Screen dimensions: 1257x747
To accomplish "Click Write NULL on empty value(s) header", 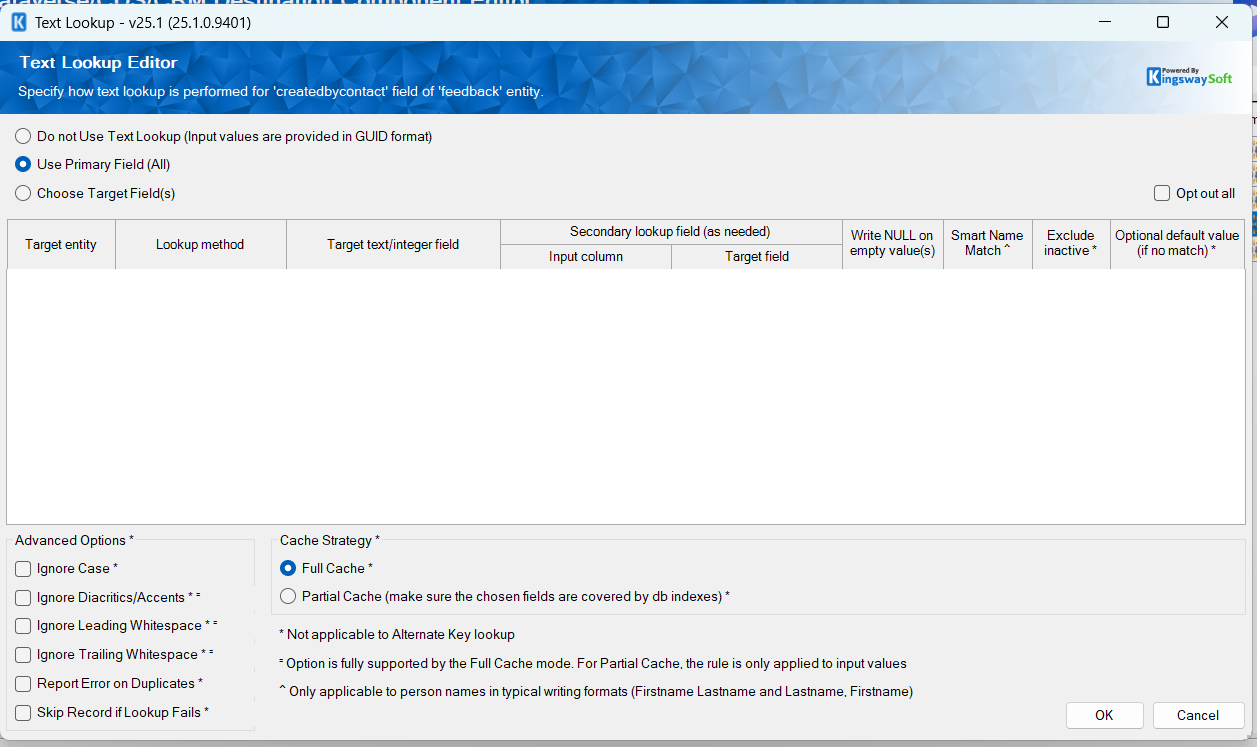I will coord(893,245).
